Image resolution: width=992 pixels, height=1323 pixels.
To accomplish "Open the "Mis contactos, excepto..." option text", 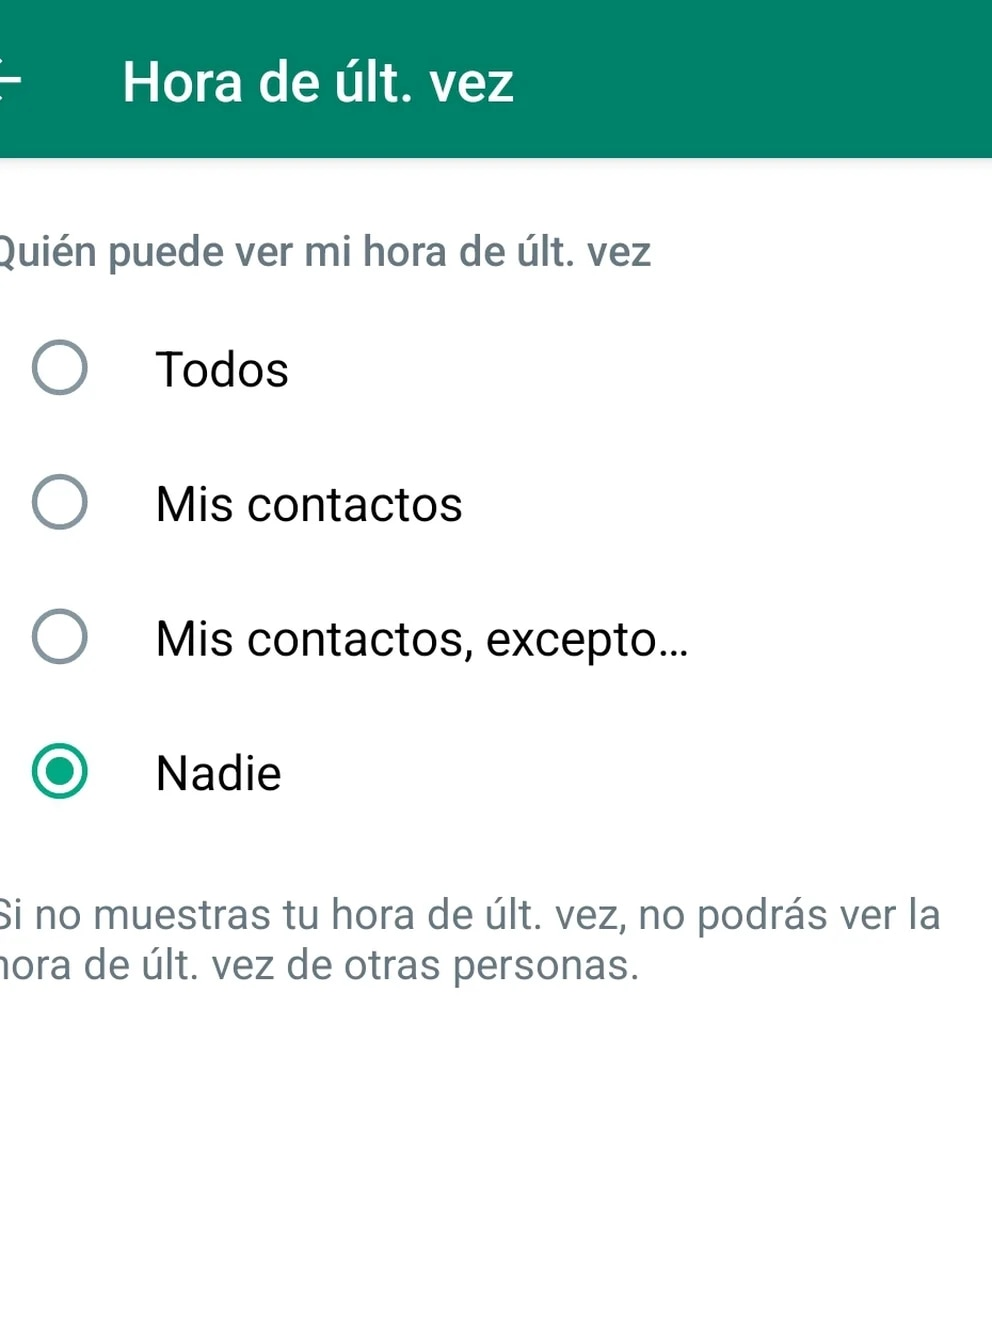I will tap(421, 639).
